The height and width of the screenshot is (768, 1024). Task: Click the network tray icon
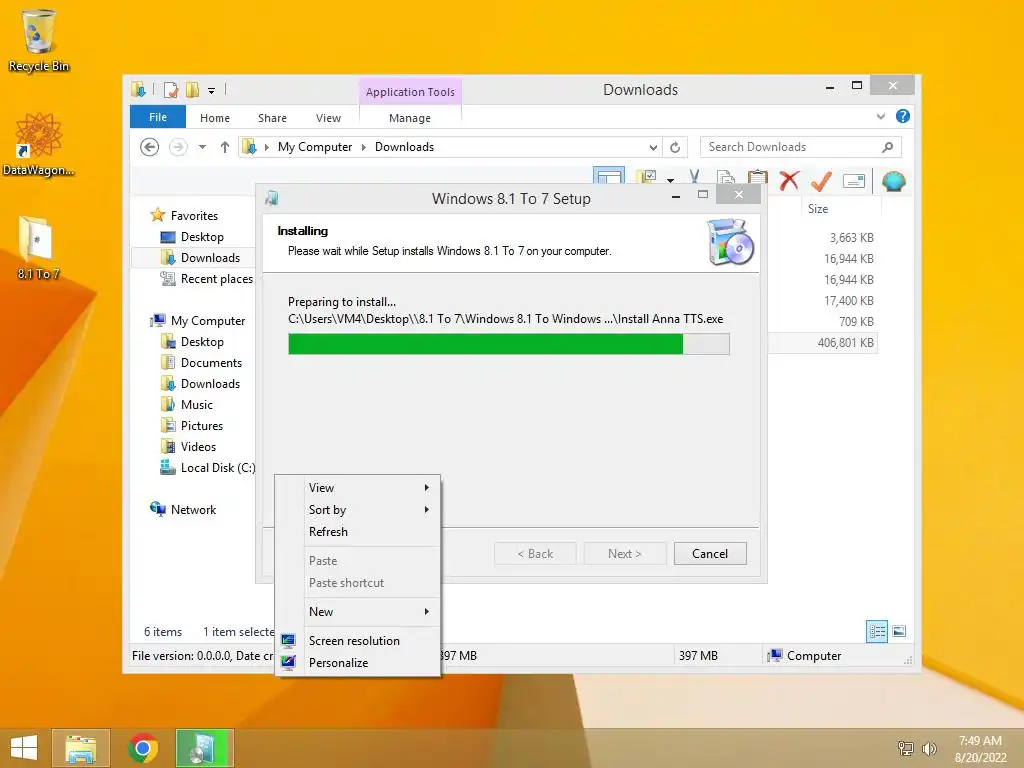[x=905, y=748]
